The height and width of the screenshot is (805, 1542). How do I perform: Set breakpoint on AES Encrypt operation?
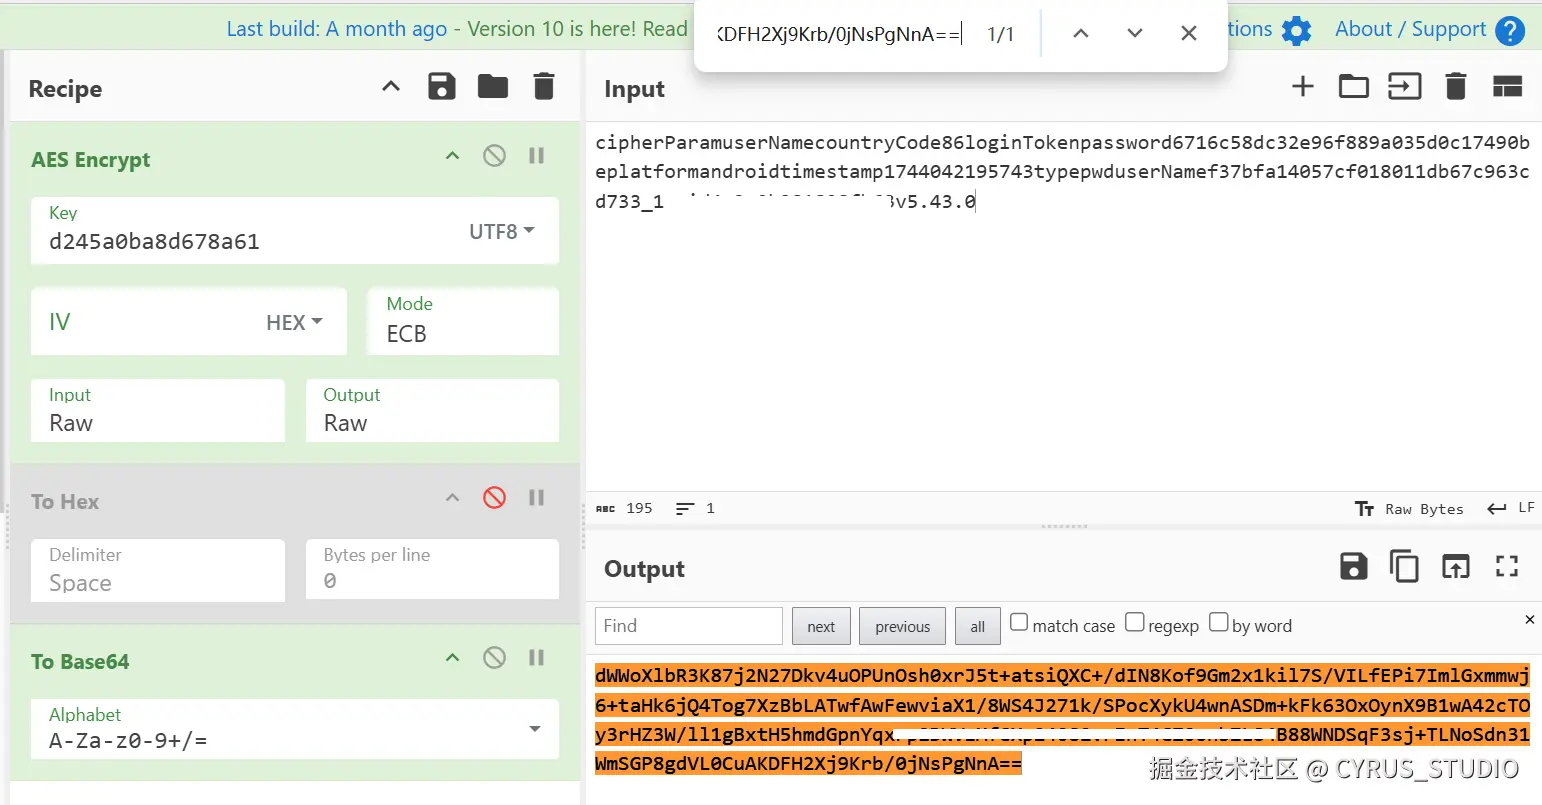pos(537,156)
